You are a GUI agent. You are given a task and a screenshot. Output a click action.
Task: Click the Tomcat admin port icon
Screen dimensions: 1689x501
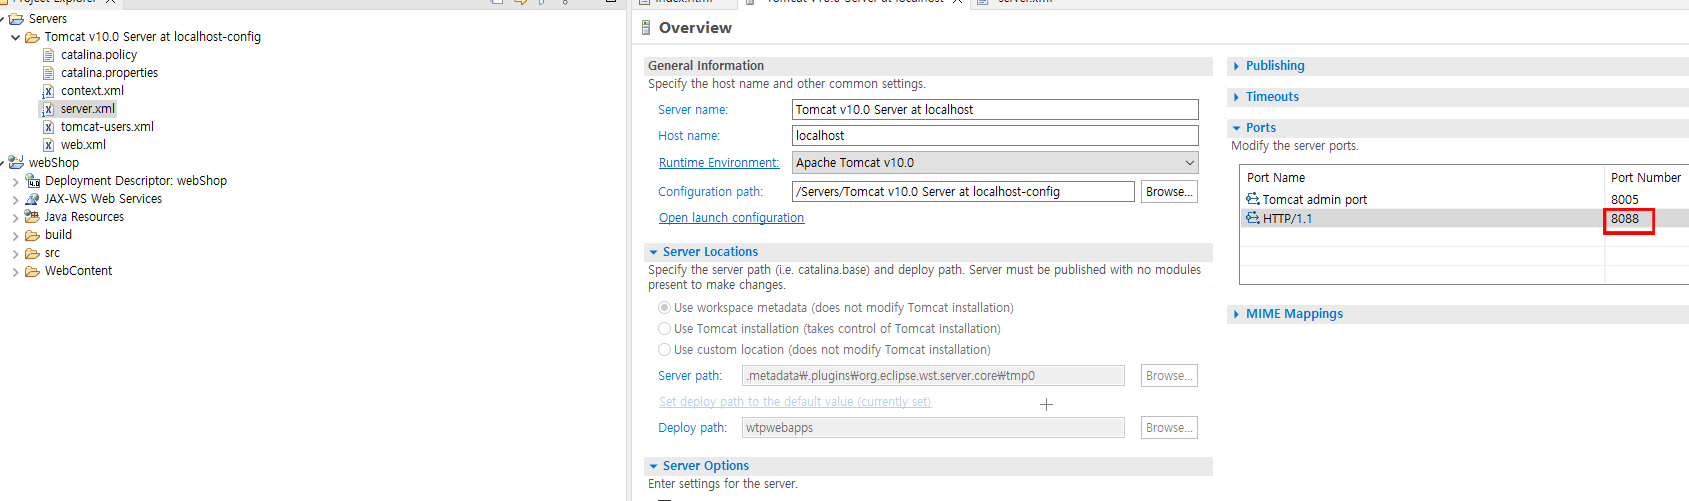point(1253,199)
